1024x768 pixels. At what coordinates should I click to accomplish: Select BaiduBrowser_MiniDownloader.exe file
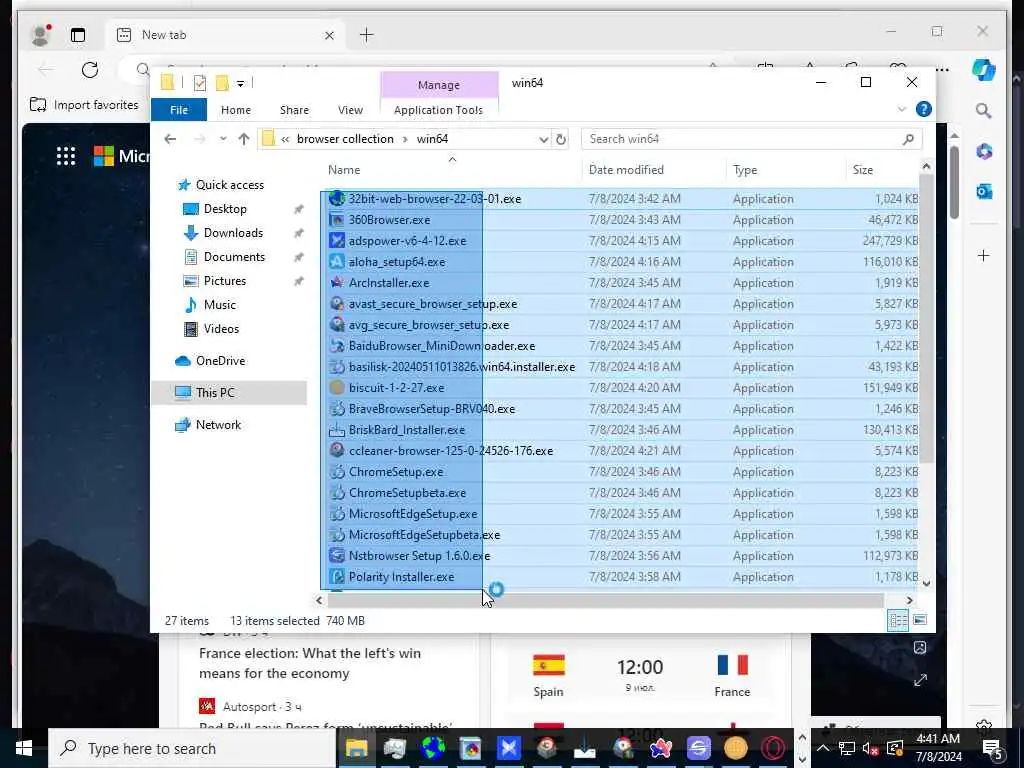coord(441,345)
